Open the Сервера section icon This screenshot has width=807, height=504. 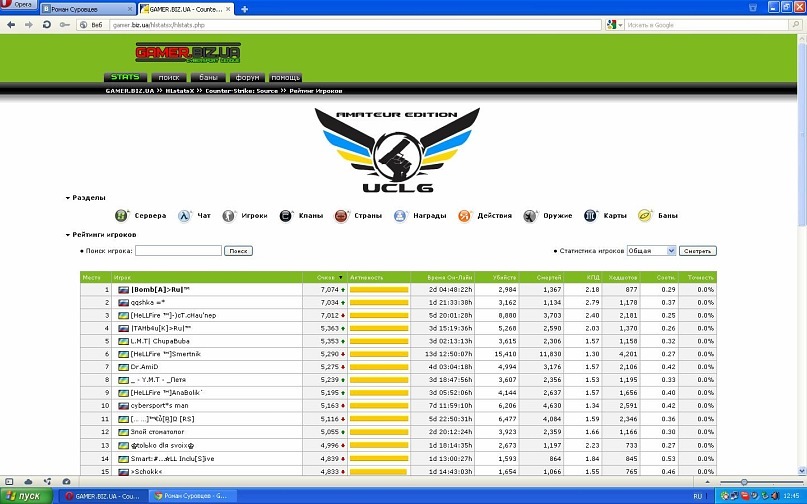click(121, 216)
